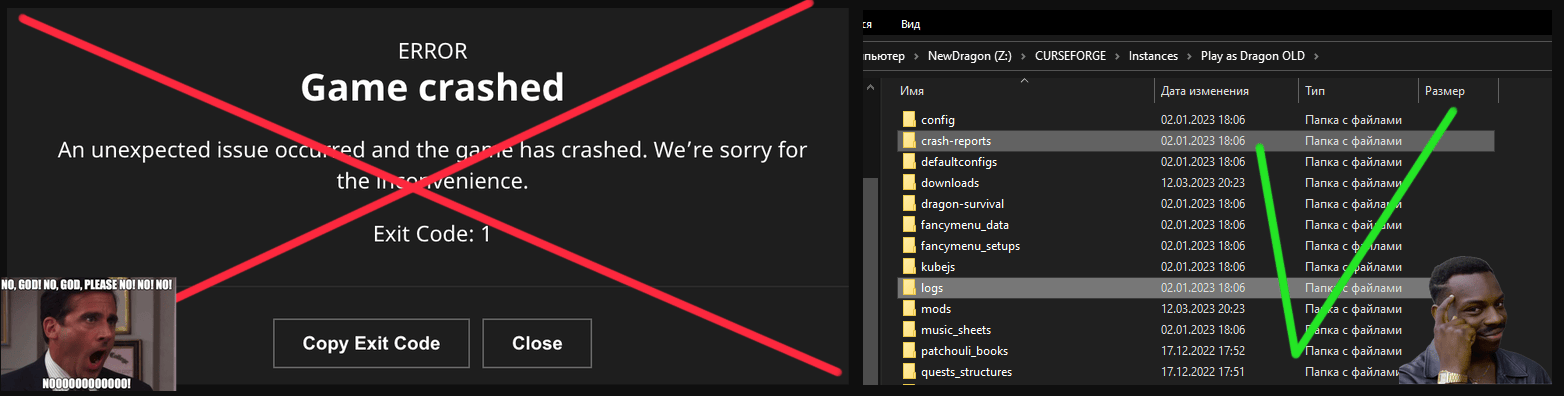Image resolution: width=1564 pixels, height=396 pixels.
Task: Select the downloads folder icon
Action: pos(909,183)
